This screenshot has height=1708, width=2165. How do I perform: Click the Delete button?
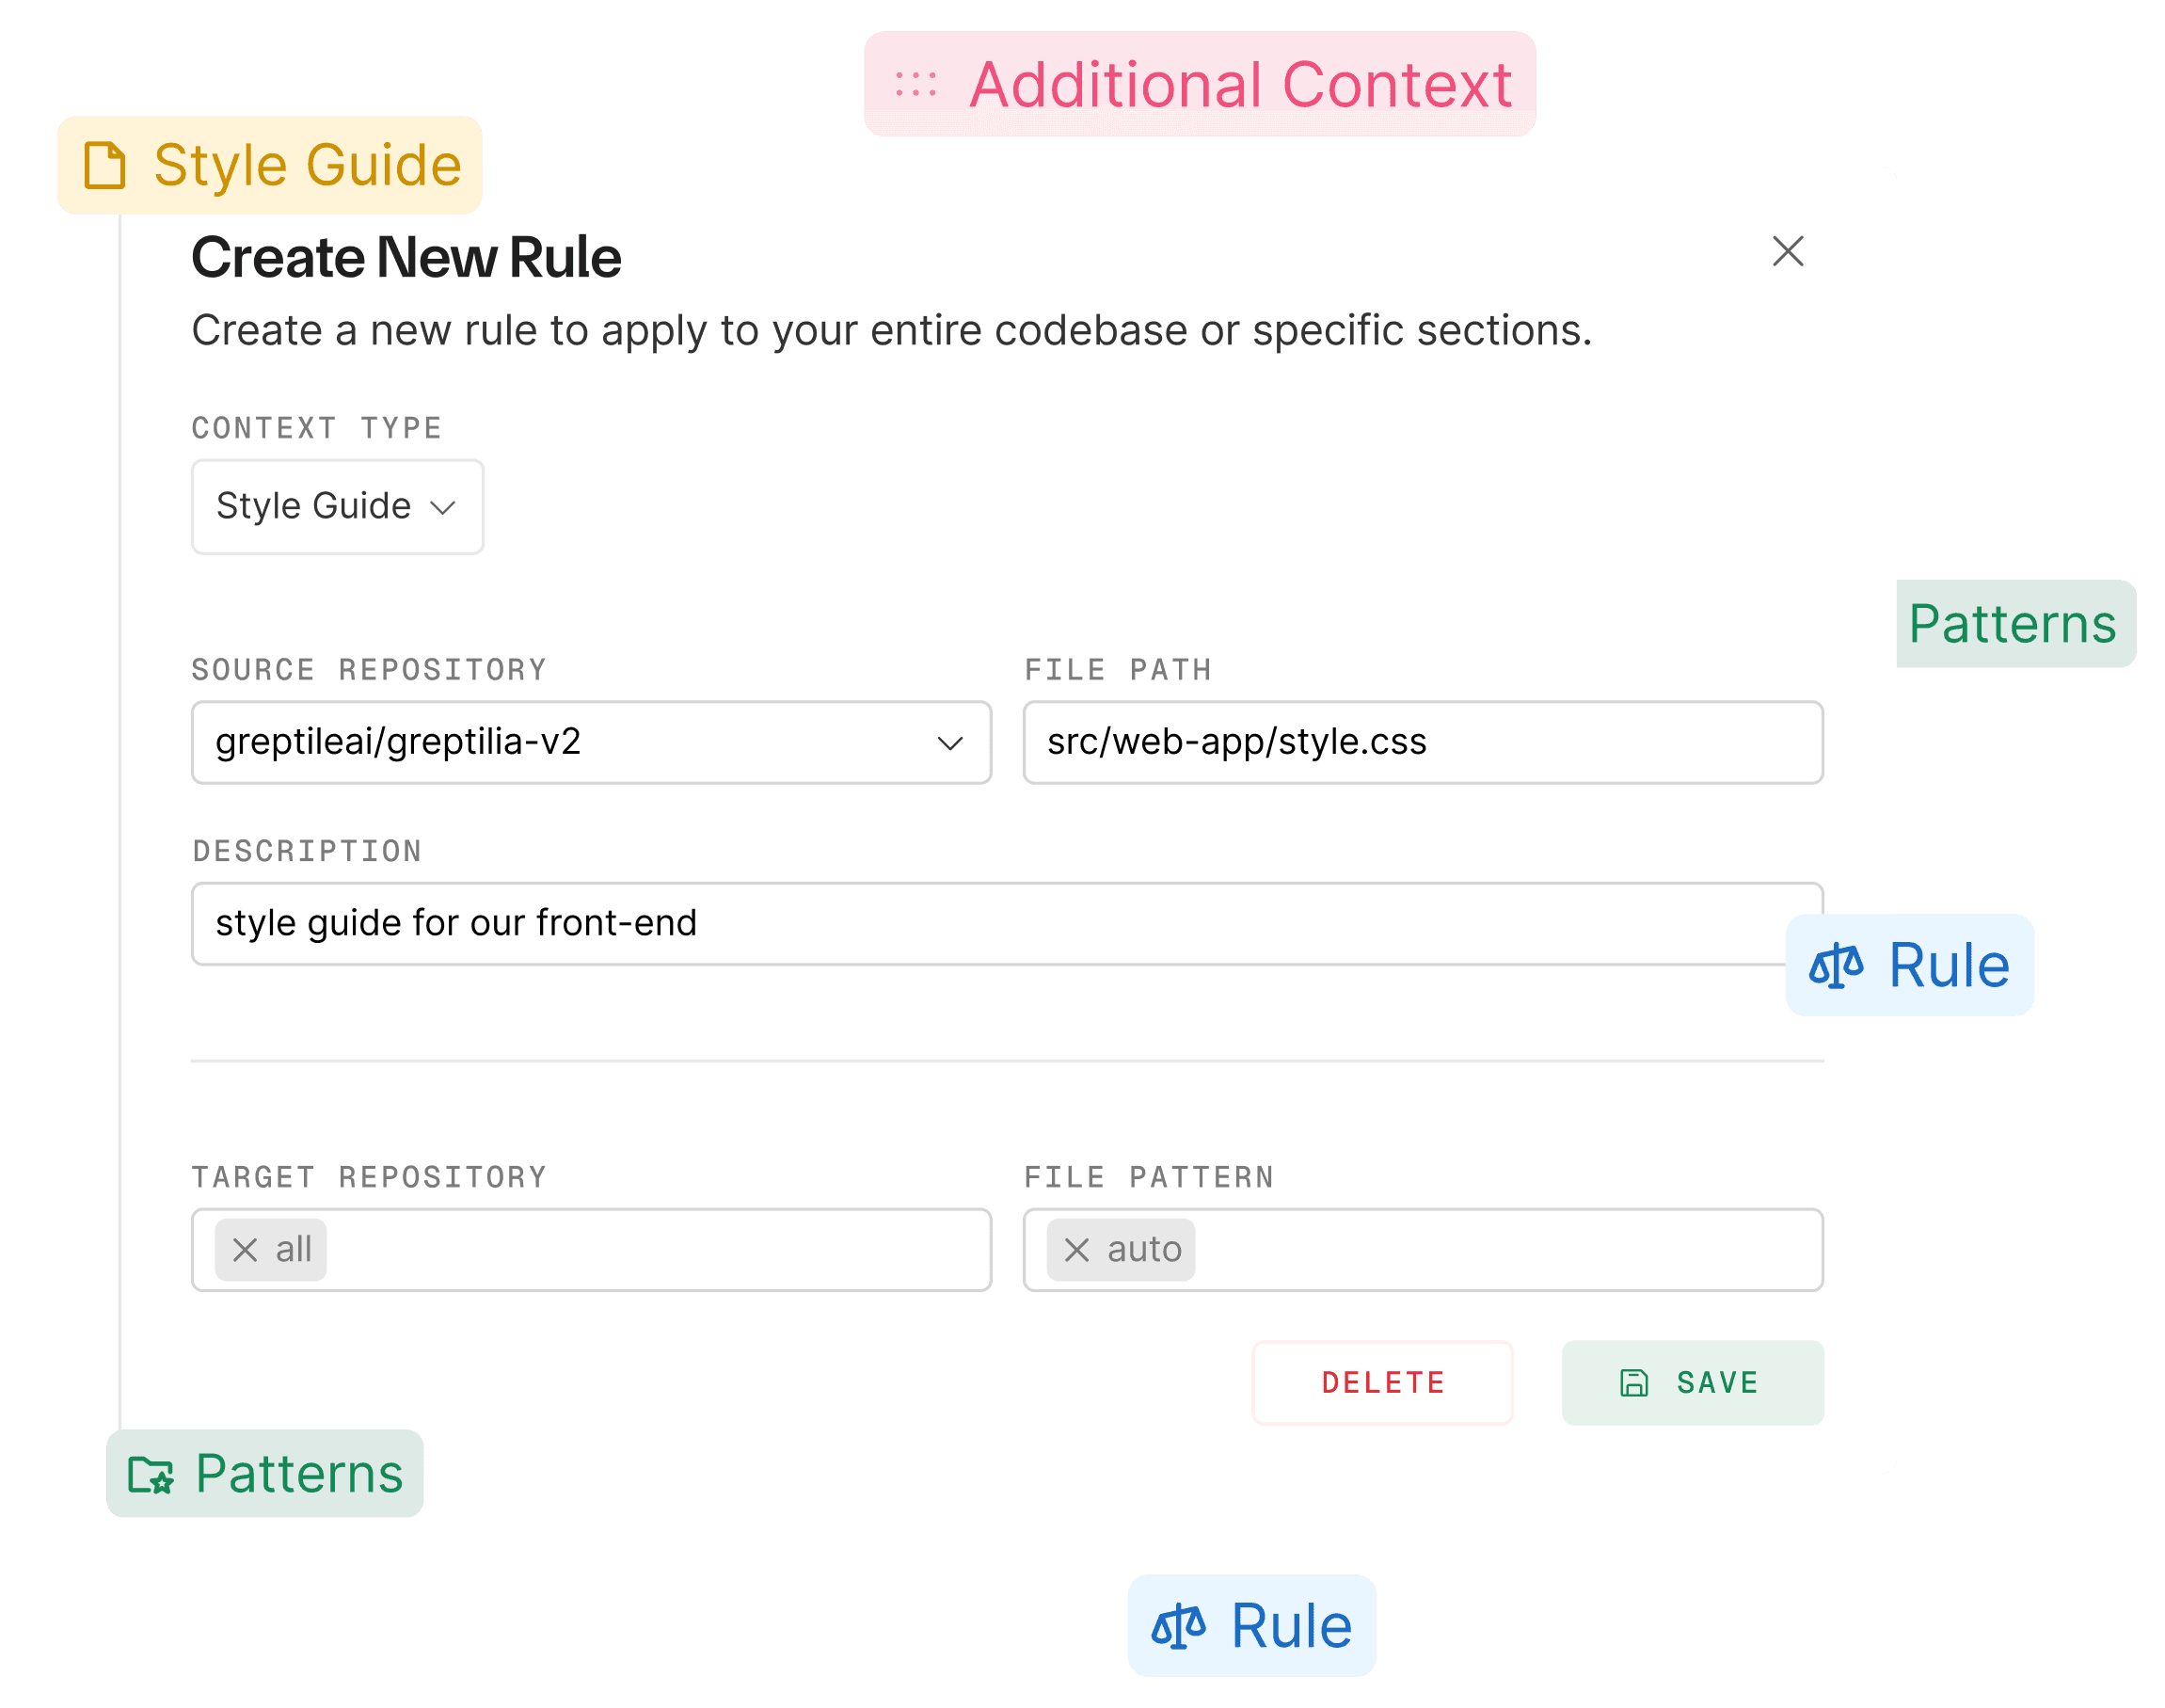[1383, 1383]
